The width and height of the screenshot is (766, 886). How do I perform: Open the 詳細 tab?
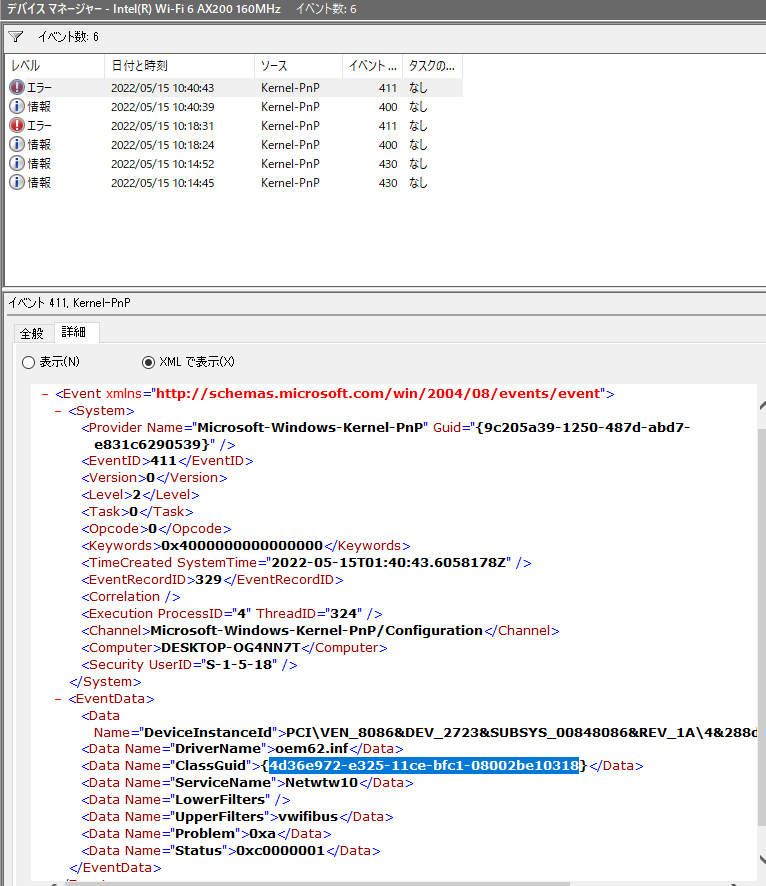(x=74, y=332)
